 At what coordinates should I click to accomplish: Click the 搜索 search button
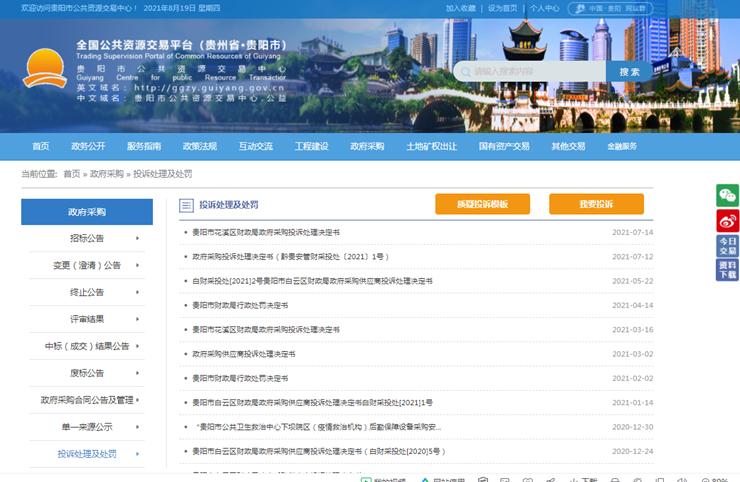630,72
